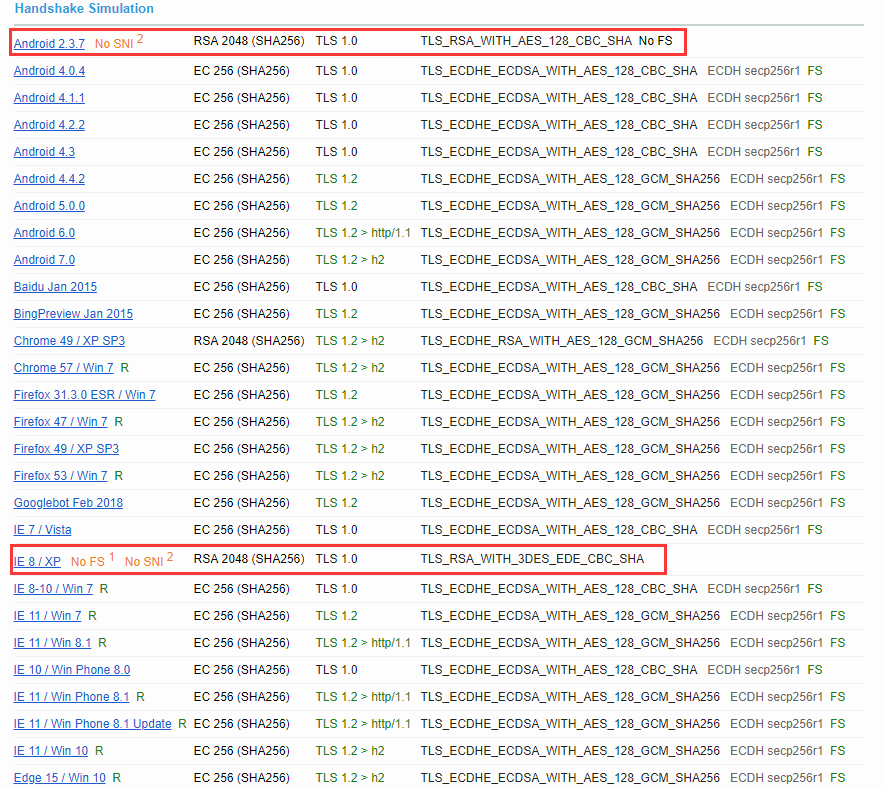This screenshot has width=883, height=789.
Task: Open the Googlebot Feb 2018 link
Action: point(68,503)
